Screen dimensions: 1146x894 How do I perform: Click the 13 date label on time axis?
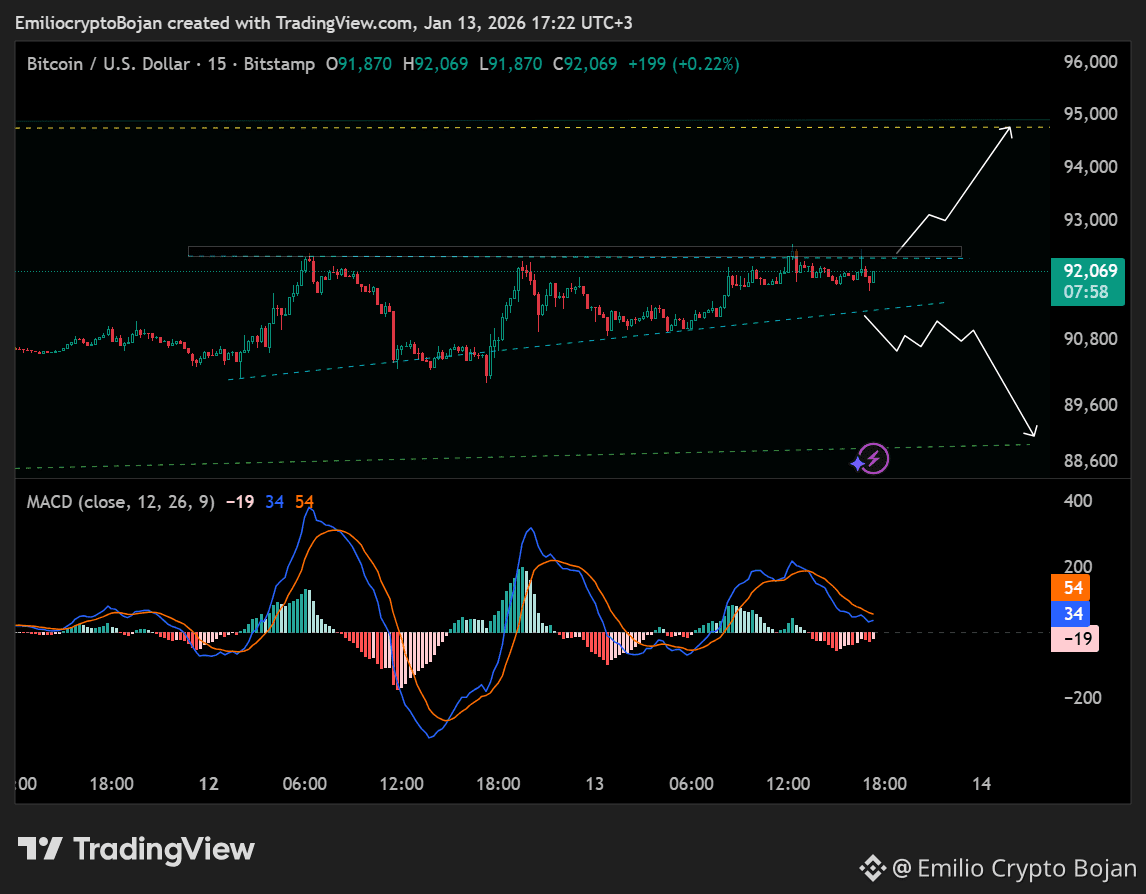coord(595,784)
